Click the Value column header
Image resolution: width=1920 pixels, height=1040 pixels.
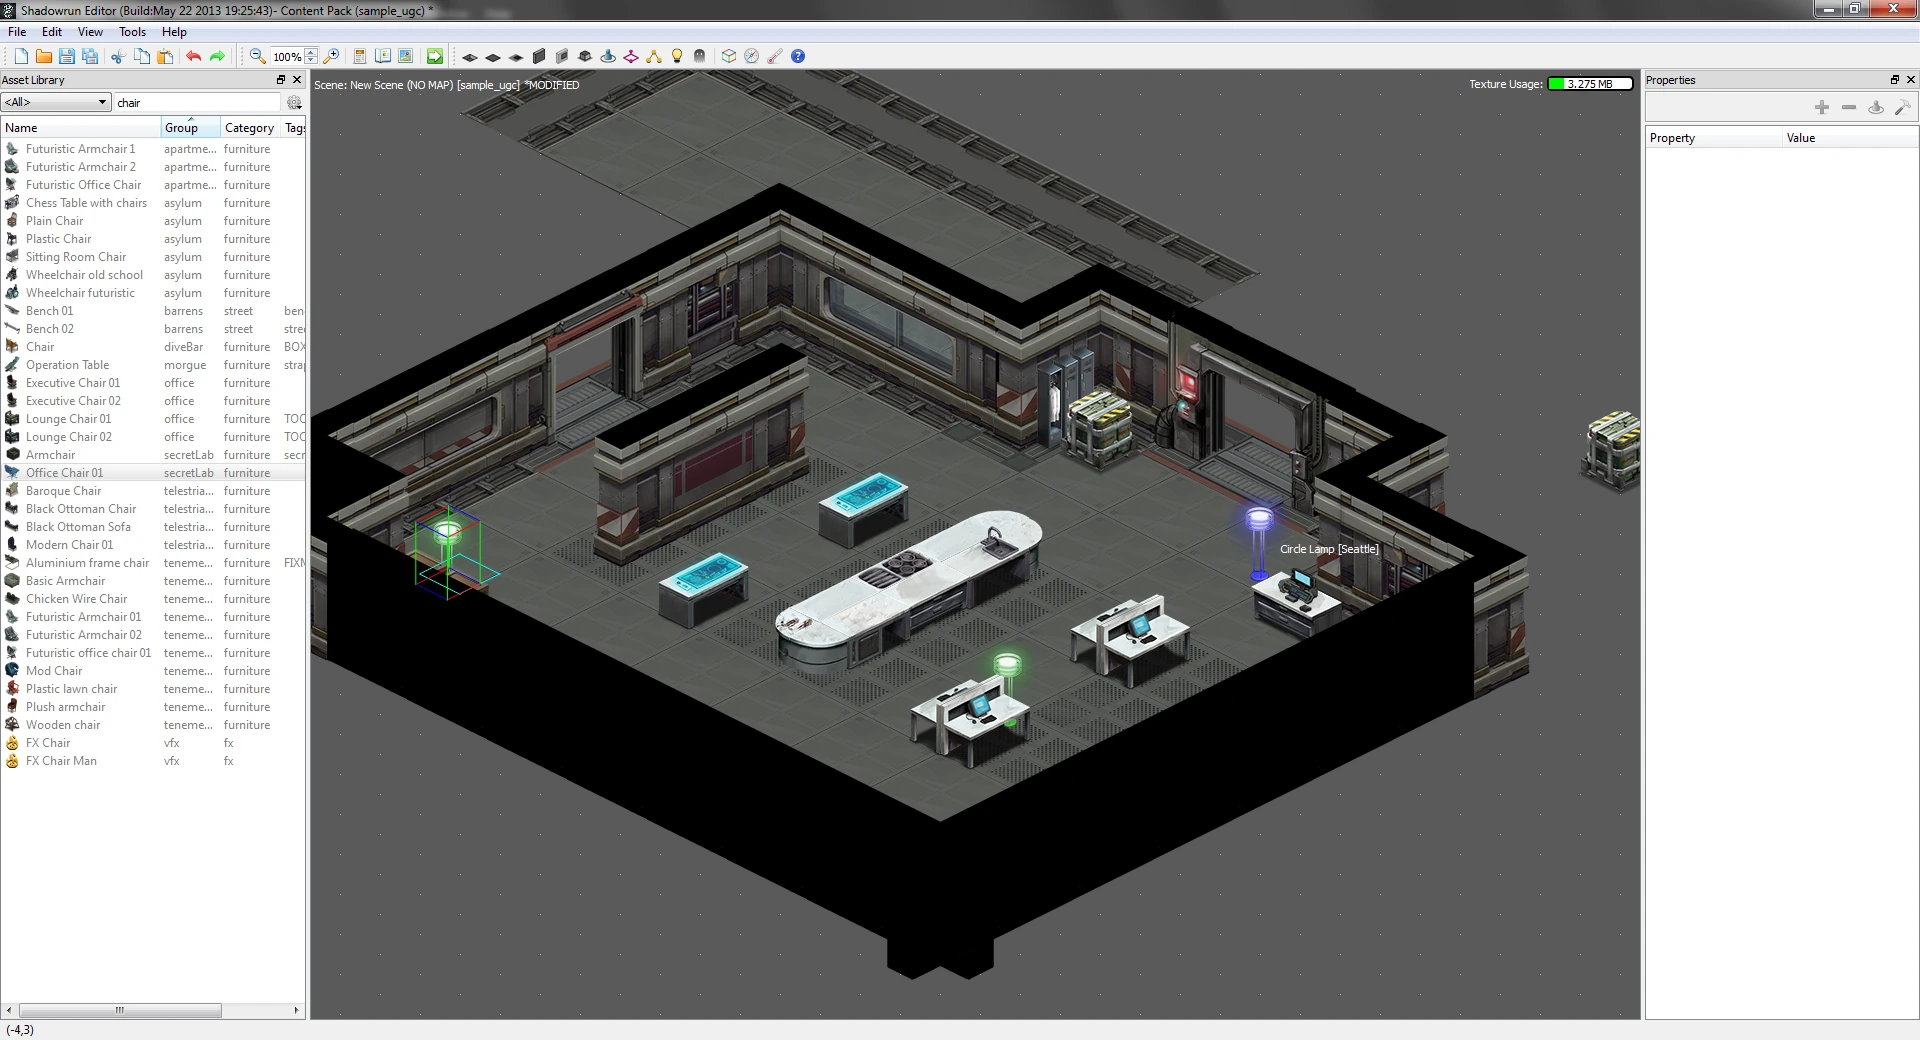(1850, 138)
